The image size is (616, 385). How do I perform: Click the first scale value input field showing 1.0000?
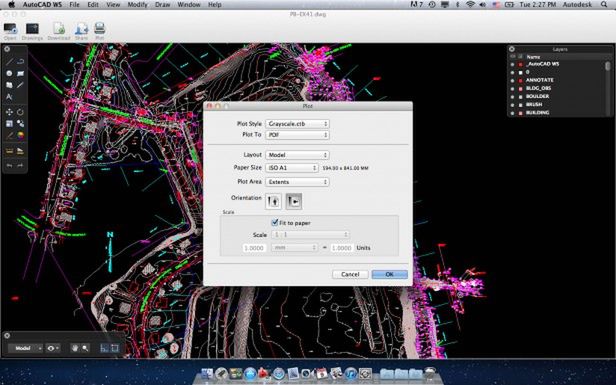[x=254, y=248]
